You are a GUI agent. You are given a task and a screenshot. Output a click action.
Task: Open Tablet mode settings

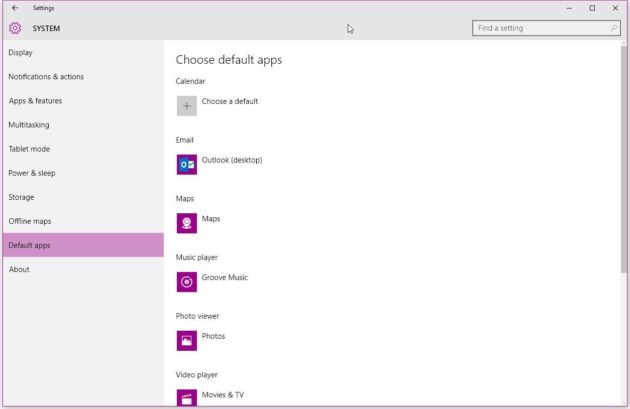[83, 149]
